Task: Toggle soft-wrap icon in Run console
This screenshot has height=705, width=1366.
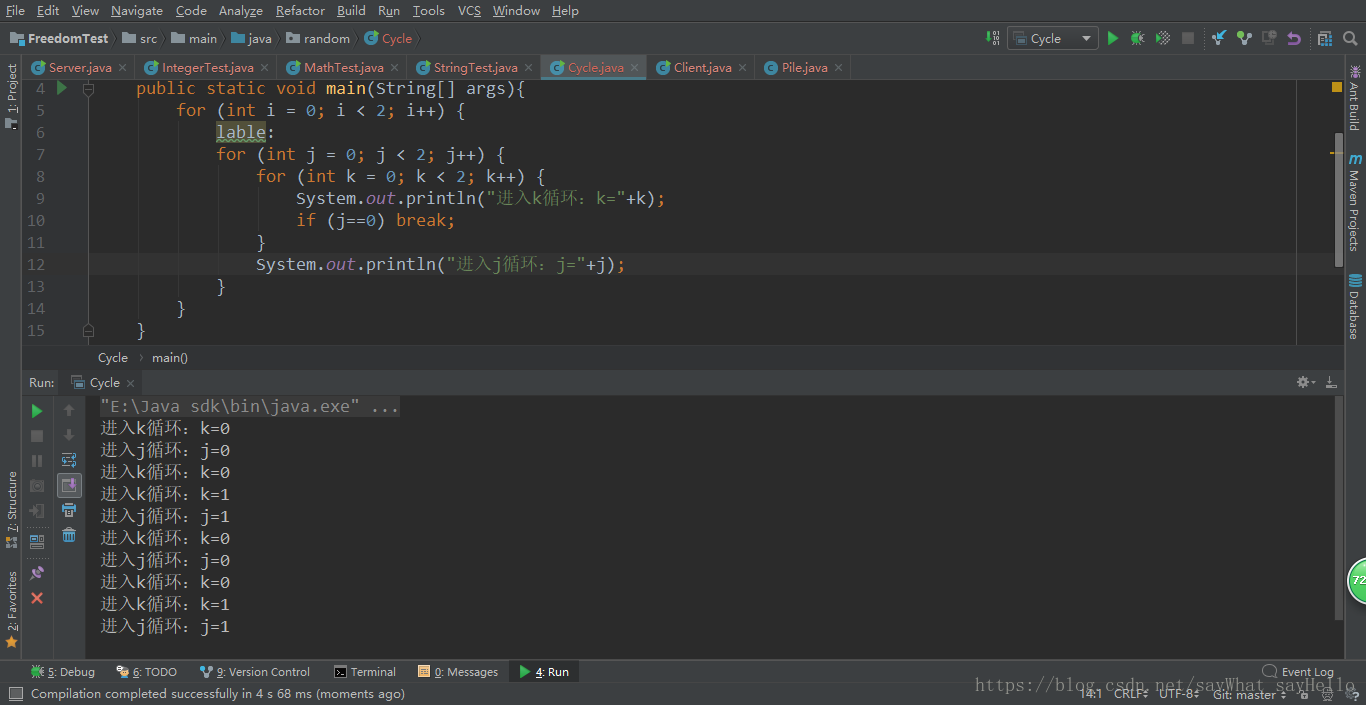Action: 69,460
